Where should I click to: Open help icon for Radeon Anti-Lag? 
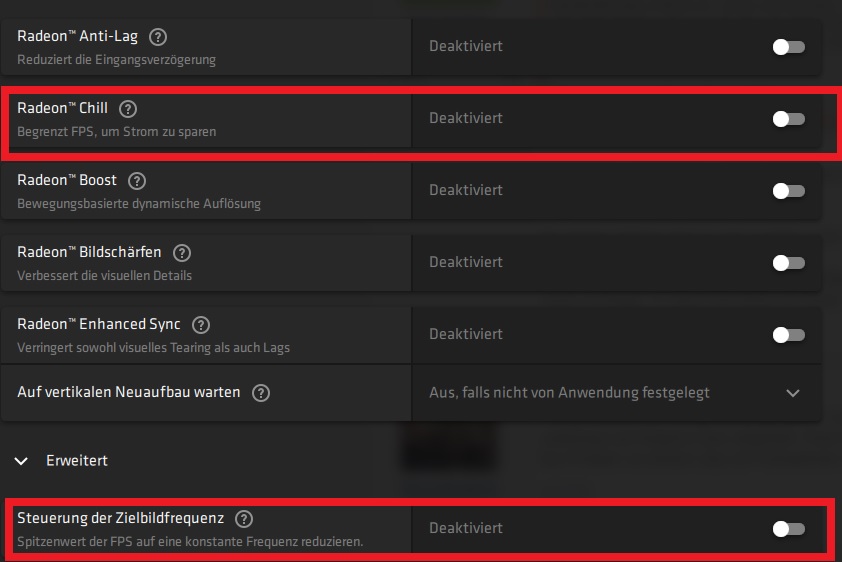pos(158,37)
